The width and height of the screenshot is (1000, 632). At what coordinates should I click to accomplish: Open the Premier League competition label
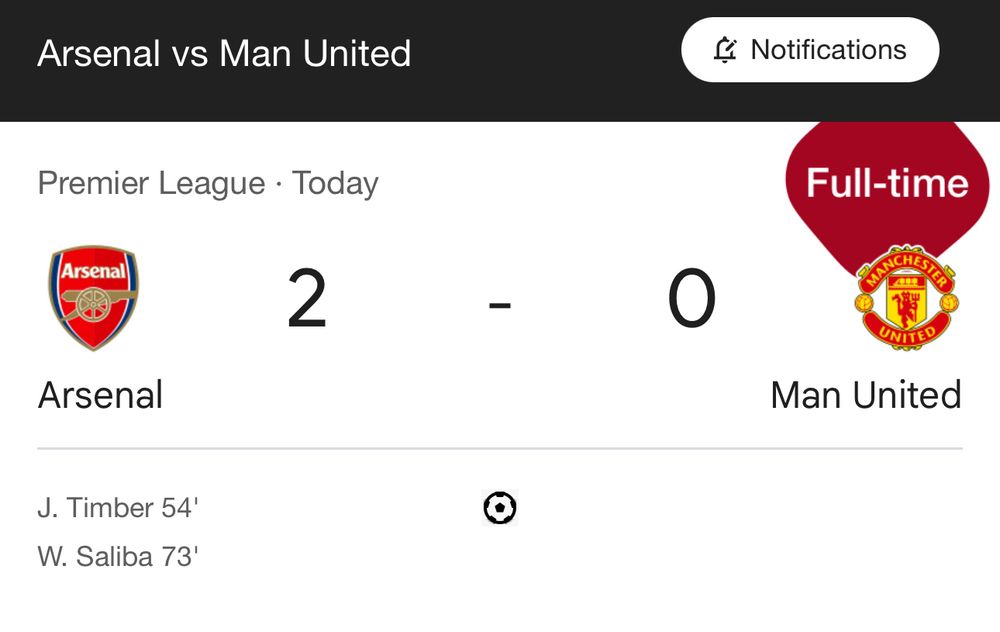coord(151,184)
